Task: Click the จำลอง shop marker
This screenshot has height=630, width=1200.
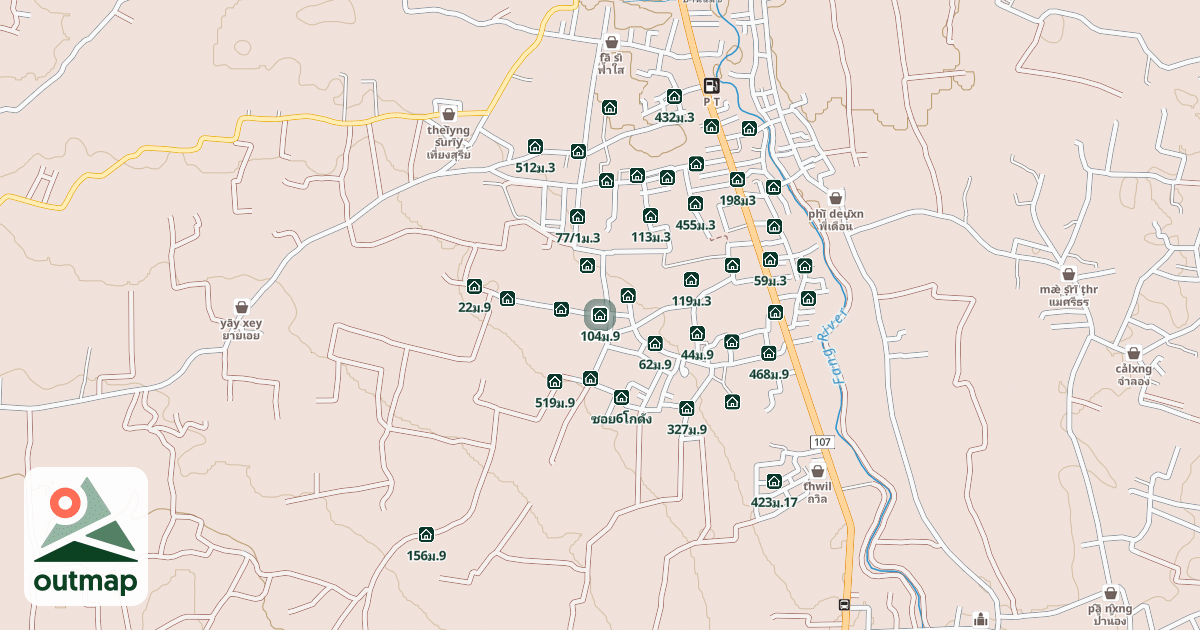Action: [x=1133, y=352]
